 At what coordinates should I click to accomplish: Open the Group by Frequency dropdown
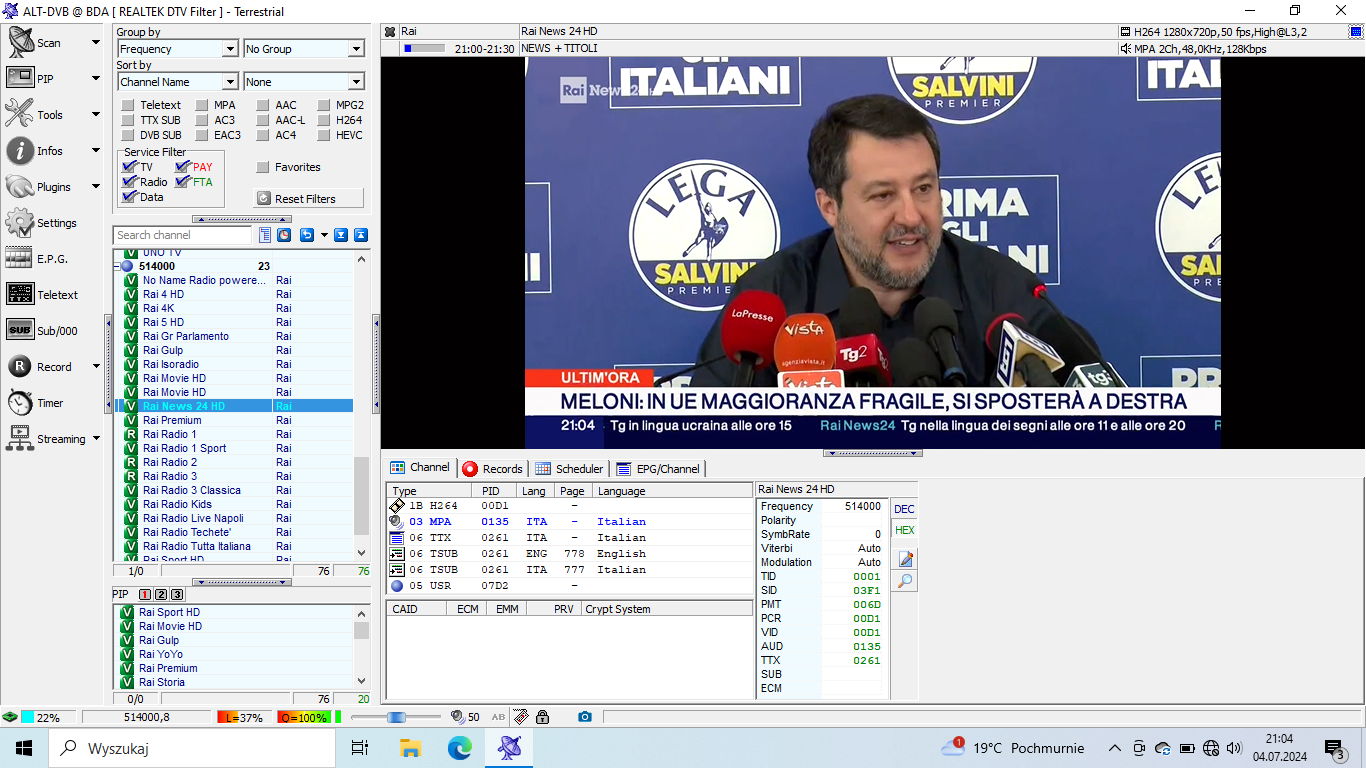coord(177,48)
